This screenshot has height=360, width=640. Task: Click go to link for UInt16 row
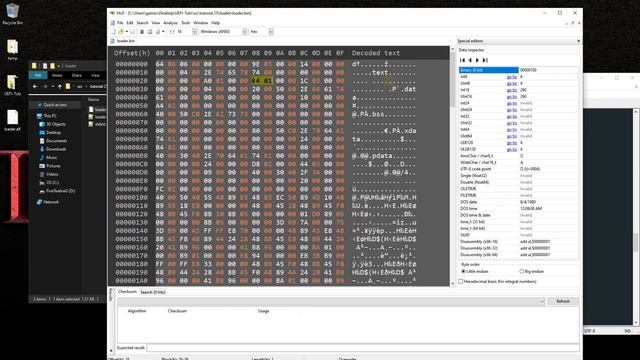point(511,97)
